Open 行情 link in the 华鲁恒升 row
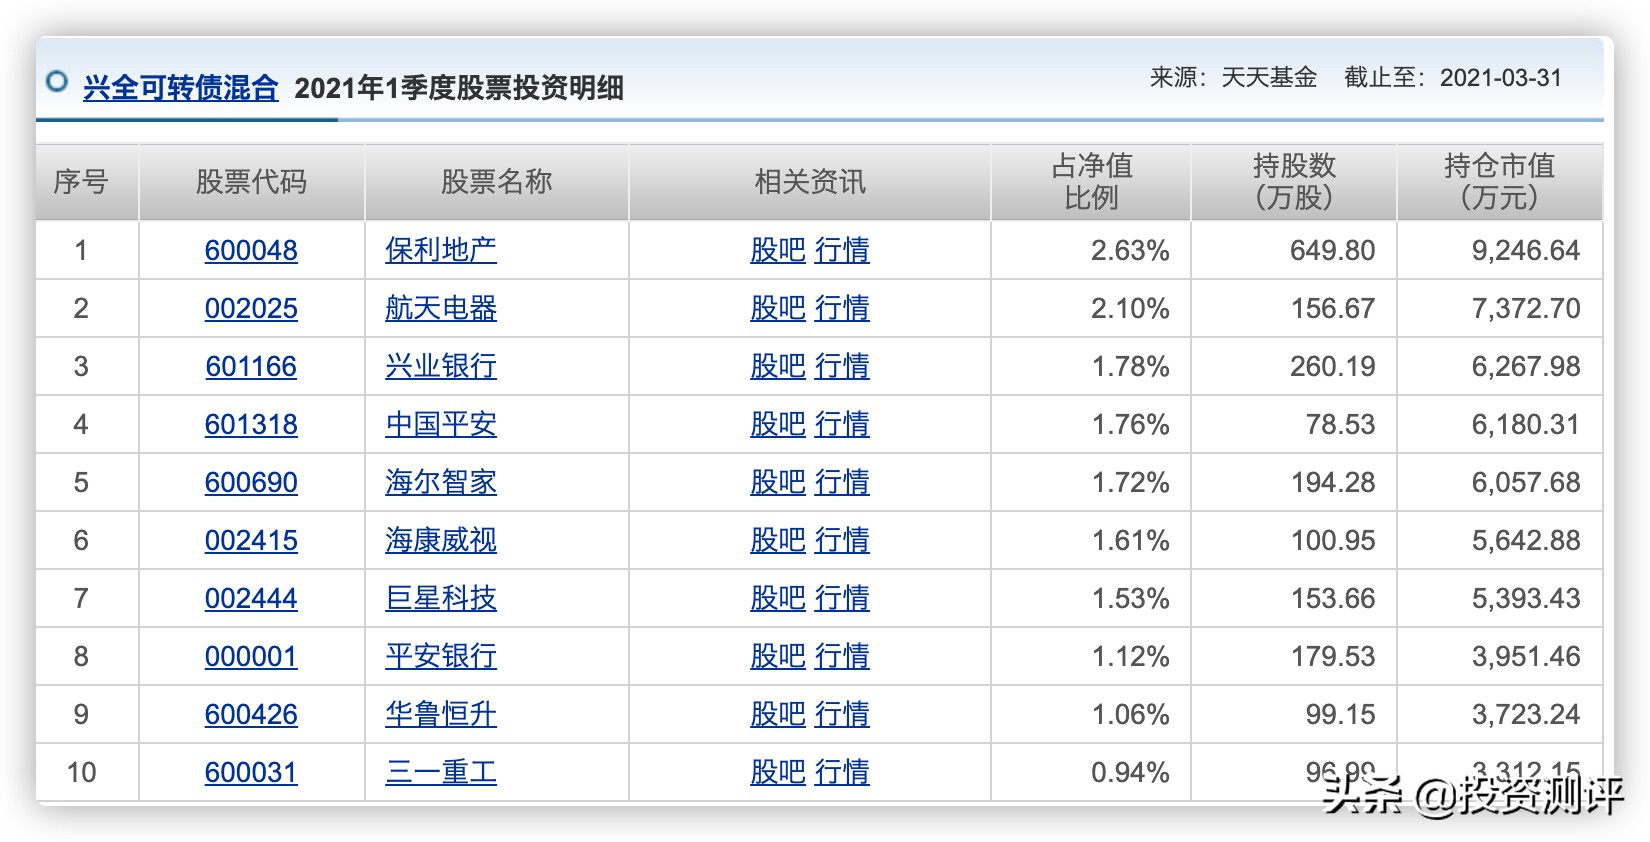 point(842,714)
